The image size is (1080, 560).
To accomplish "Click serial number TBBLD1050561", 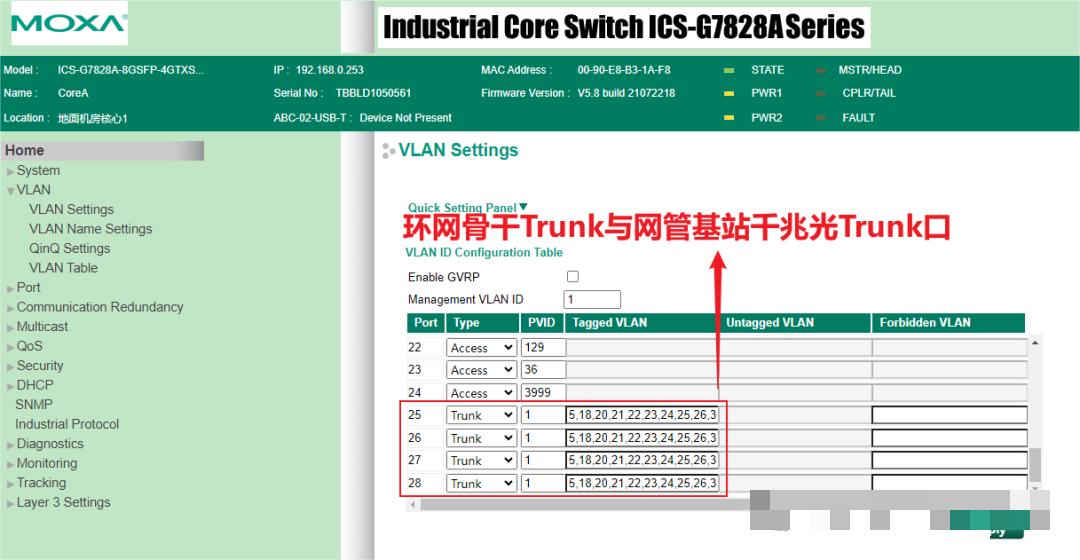I will (x=373, y=93).
